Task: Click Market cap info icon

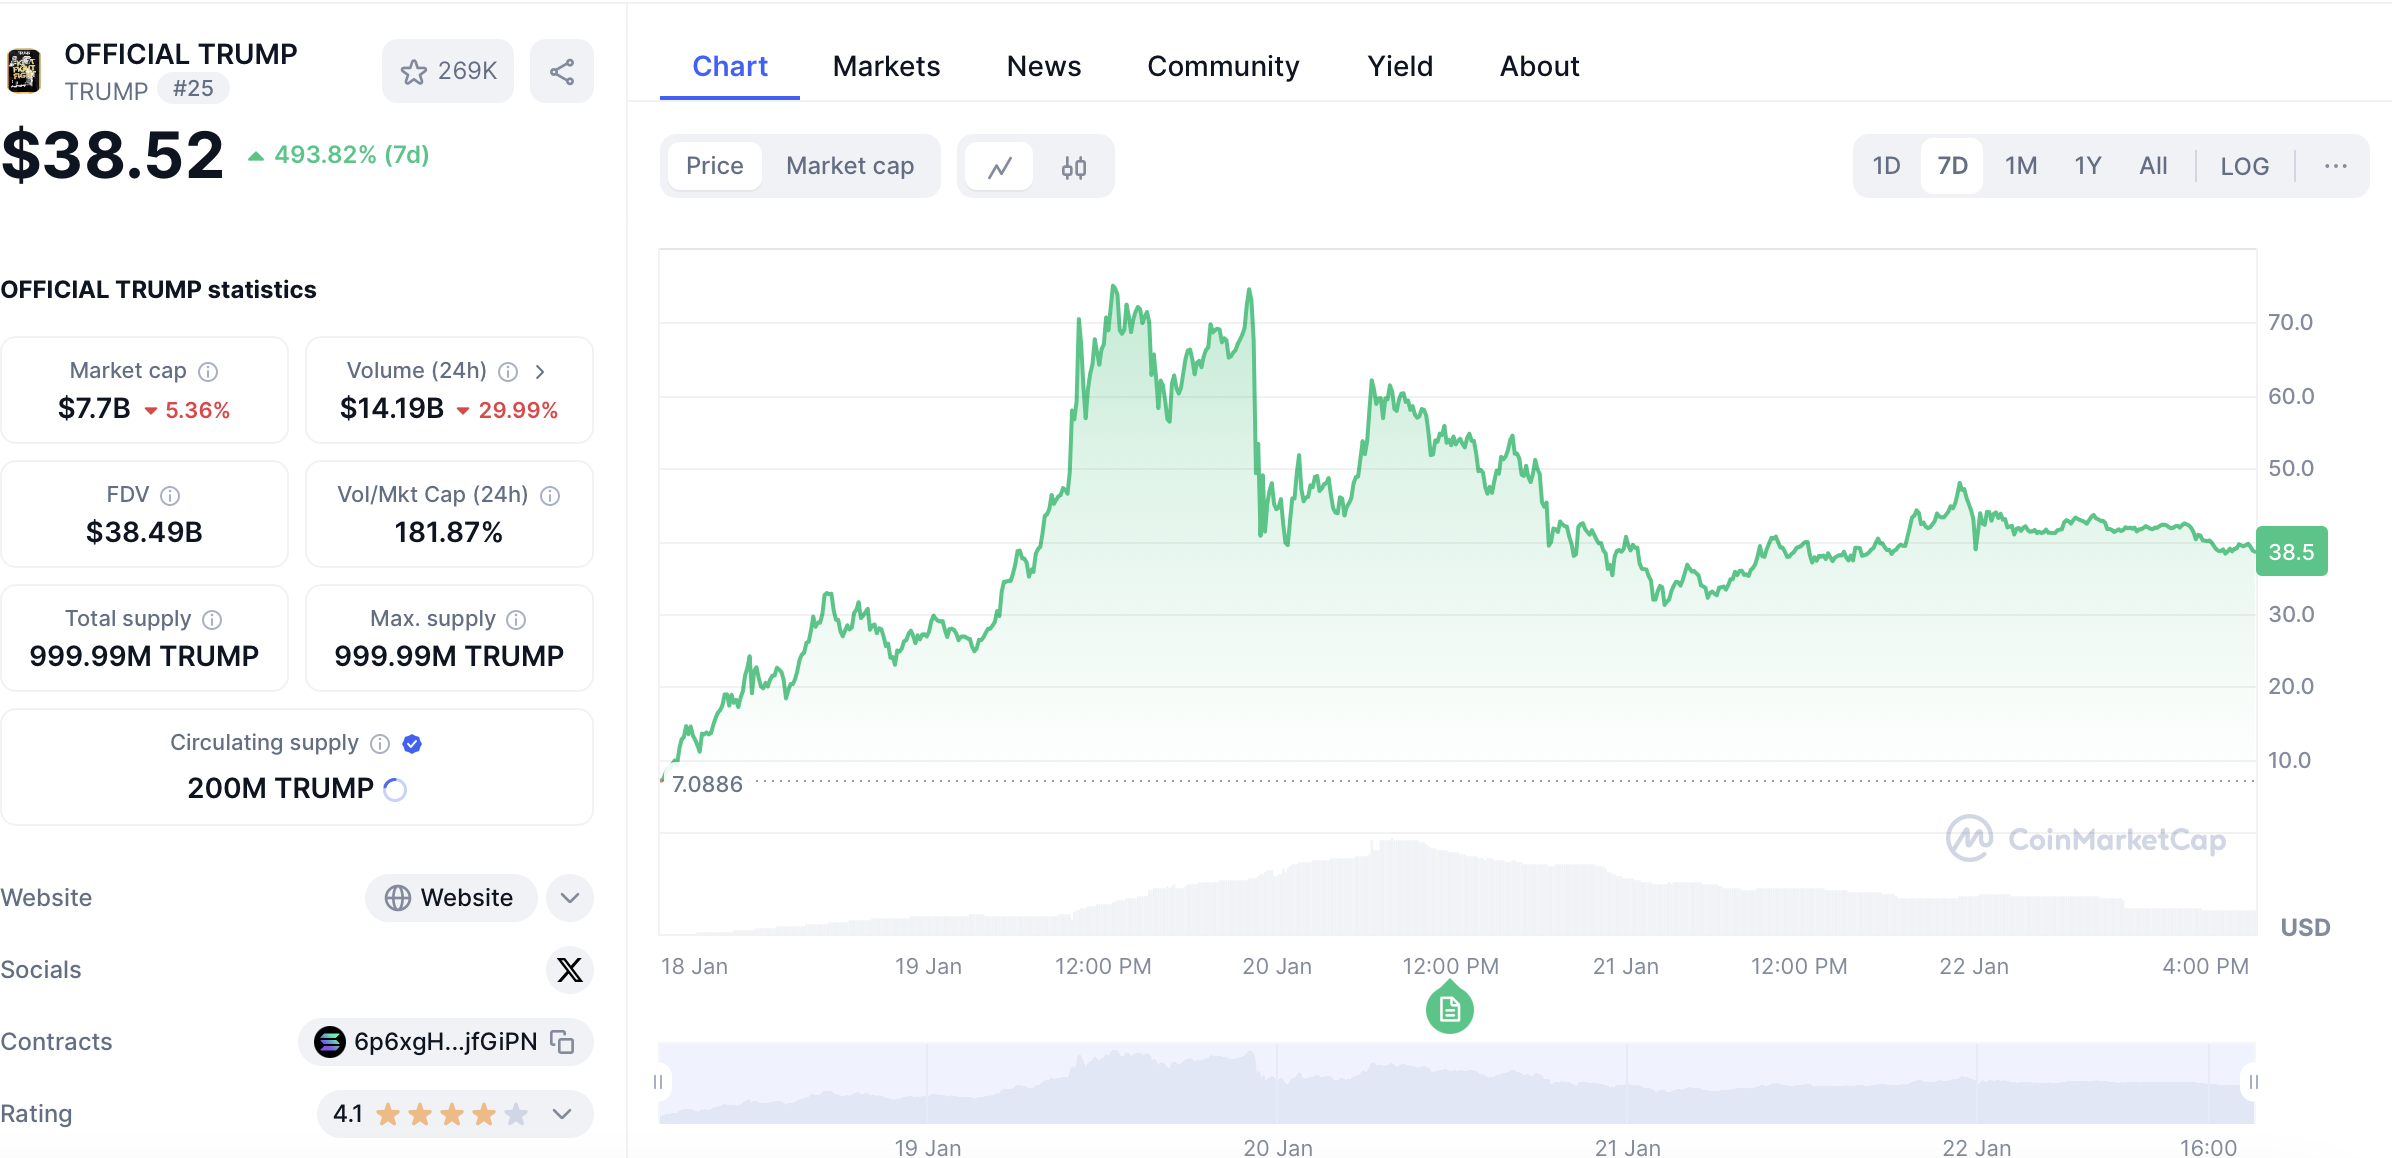Action: click(208, 371)
